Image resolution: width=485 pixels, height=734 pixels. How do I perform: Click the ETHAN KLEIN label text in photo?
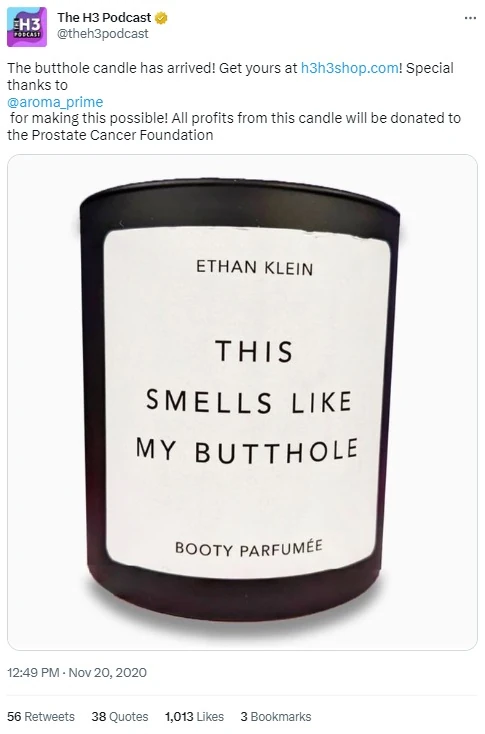coord(254,267)
